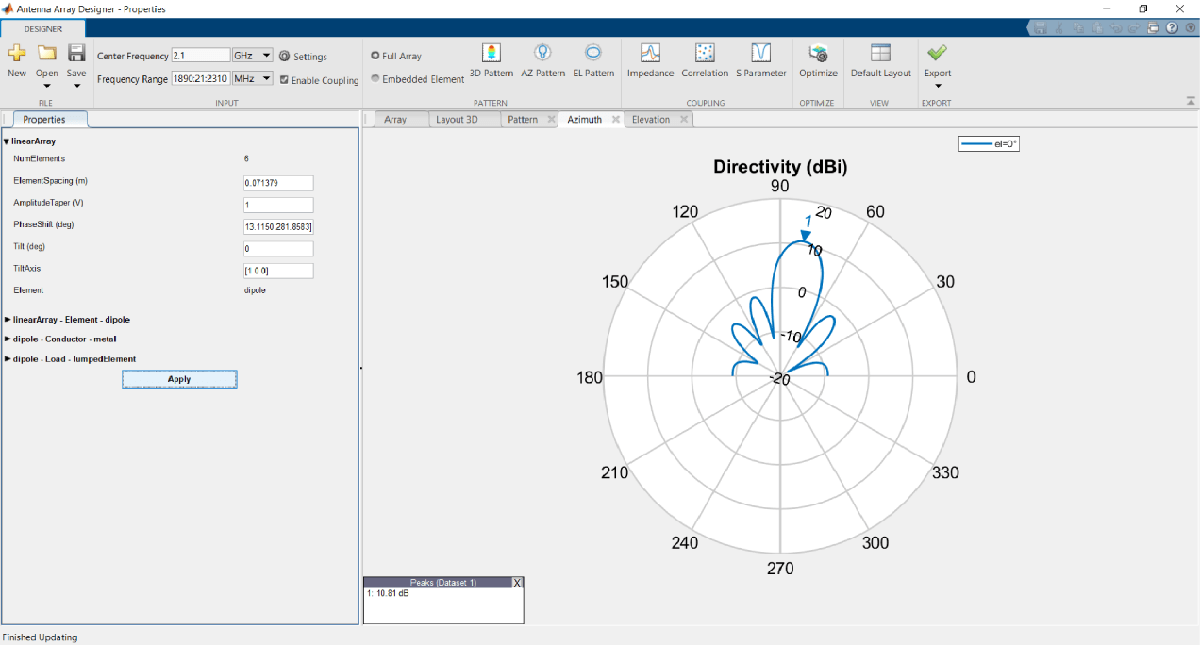Open frequency Settings
Image resolution: width=1200 pixels, height=645 pixels.
point(304,57)
